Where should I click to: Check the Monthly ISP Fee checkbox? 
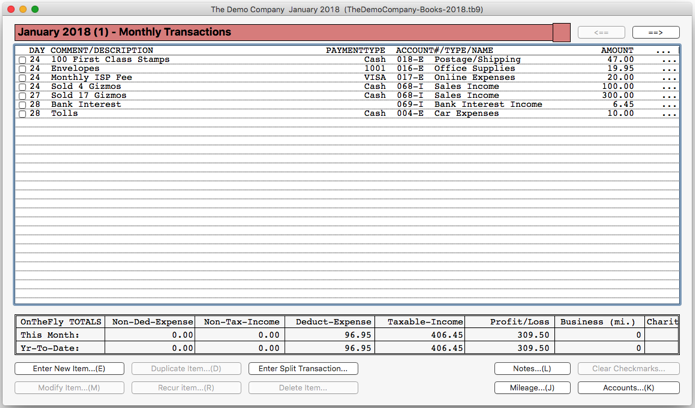click(x=22, y=78)
